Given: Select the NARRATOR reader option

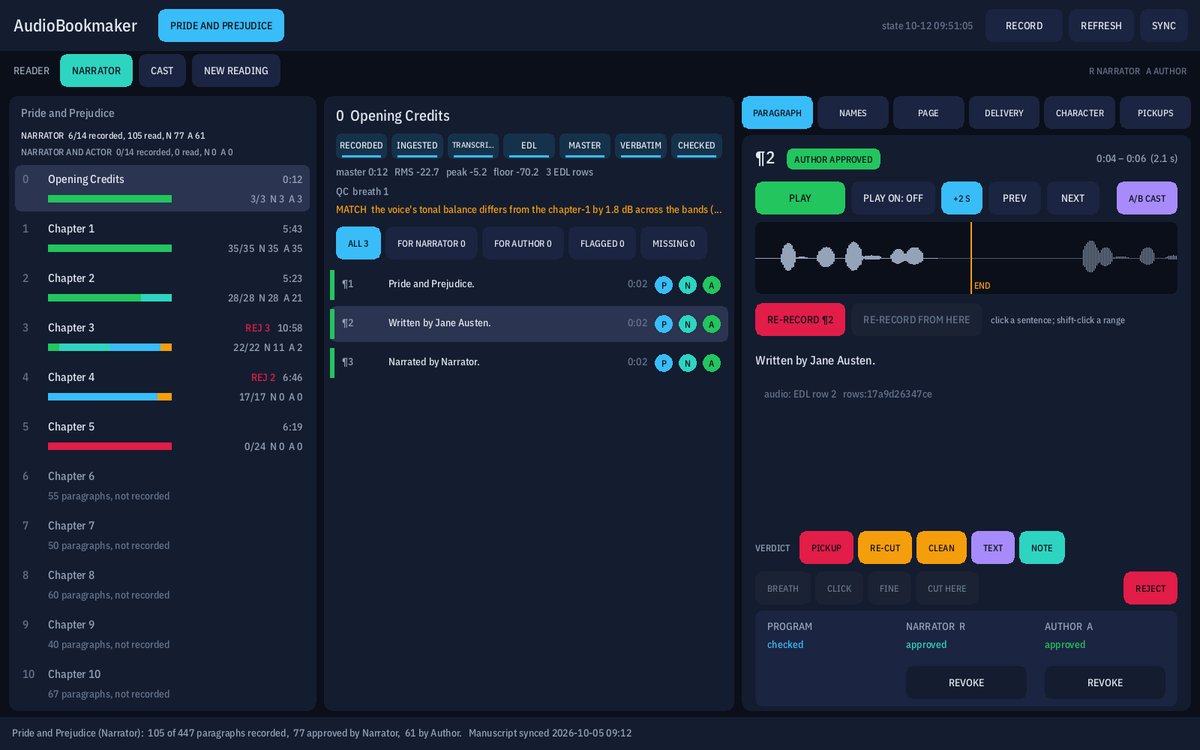Looking at the screenshot, I should coord(96,71).
